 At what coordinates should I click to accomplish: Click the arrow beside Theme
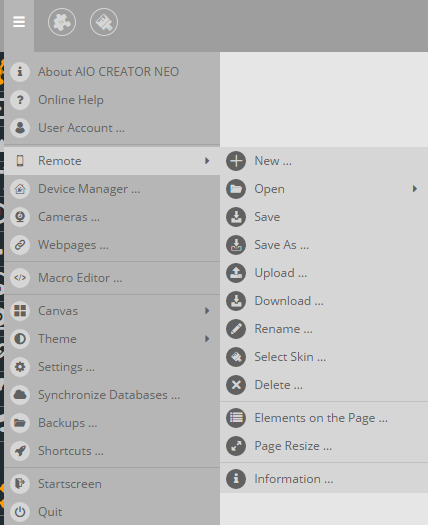207,339
